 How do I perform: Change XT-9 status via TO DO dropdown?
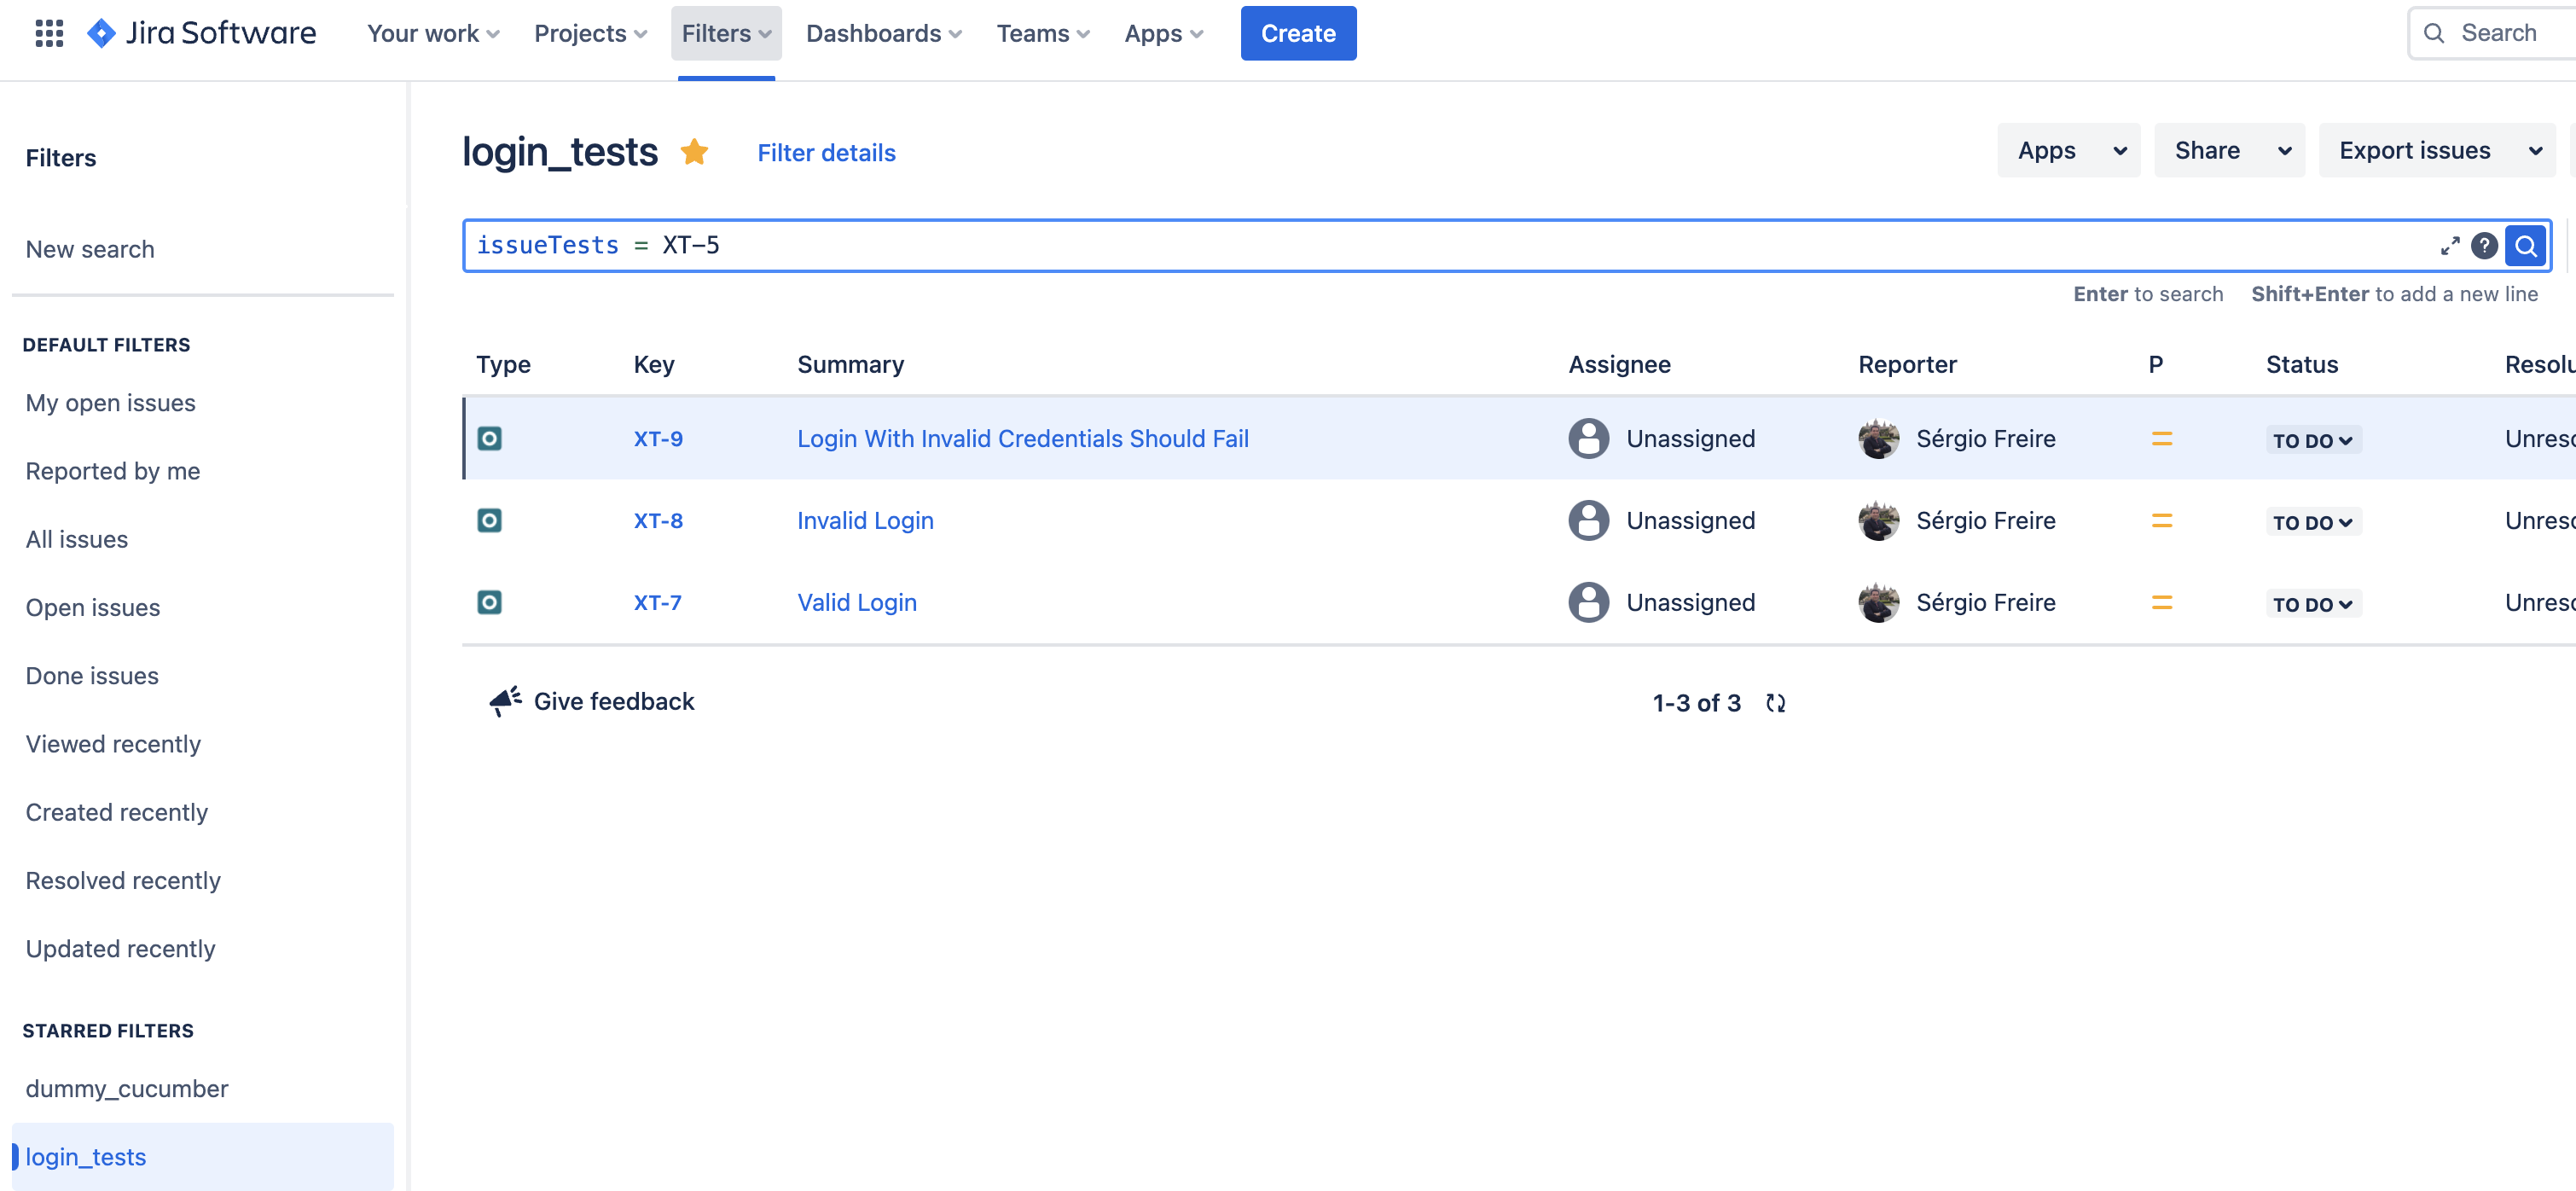coord(2313,440)
